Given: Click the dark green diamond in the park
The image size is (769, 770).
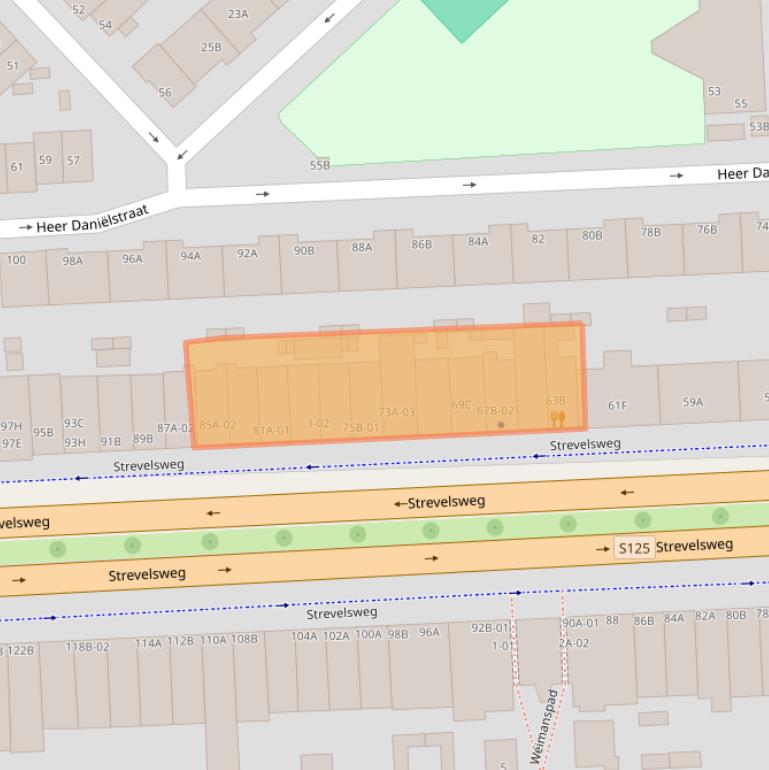Looking at the screenshot, I should [462, 15].
